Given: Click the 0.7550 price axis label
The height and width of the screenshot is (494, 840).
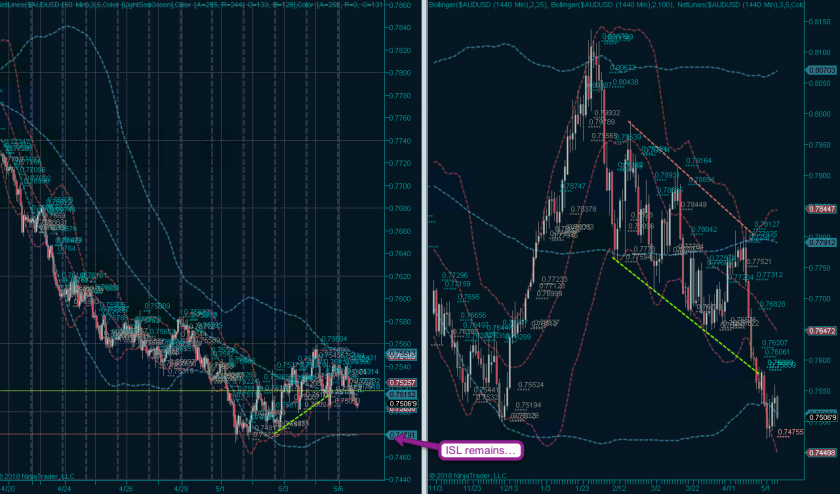Looking at the screenshot, I should click(820, 391).
